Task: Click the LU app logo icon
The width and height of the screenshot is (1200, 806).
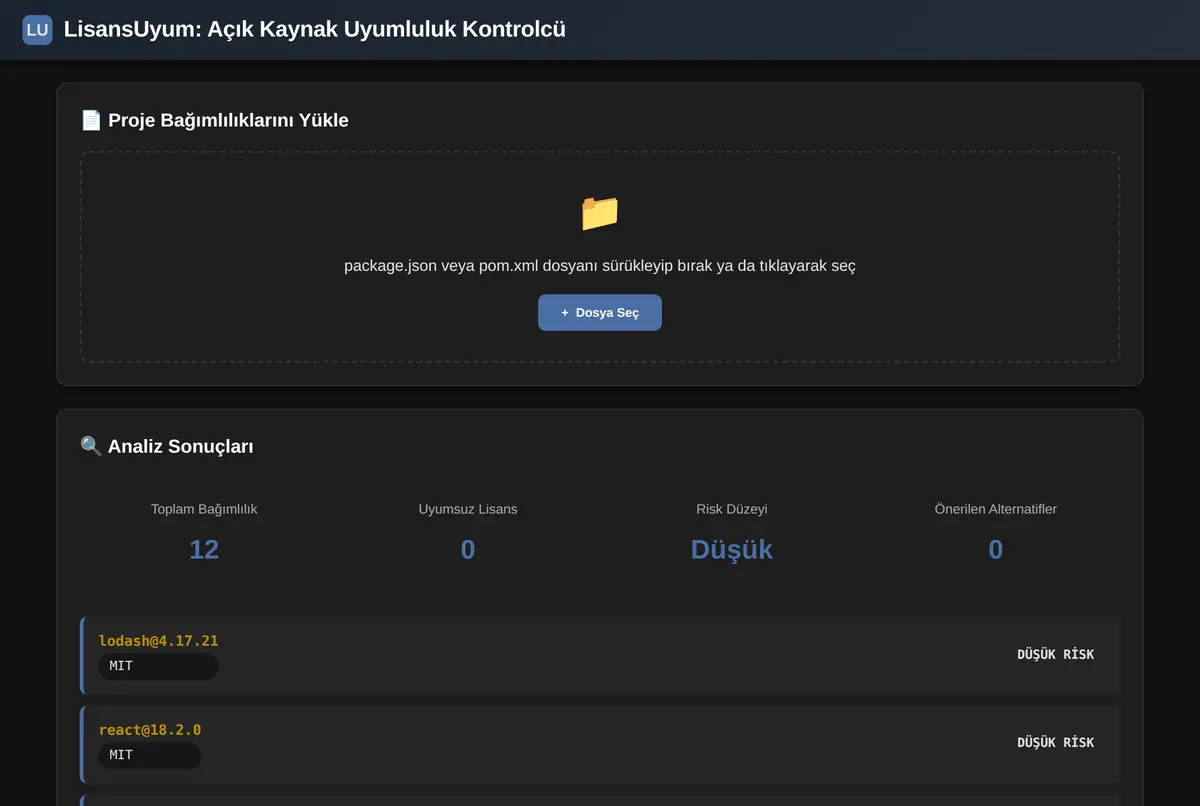Action: point(37,30)
